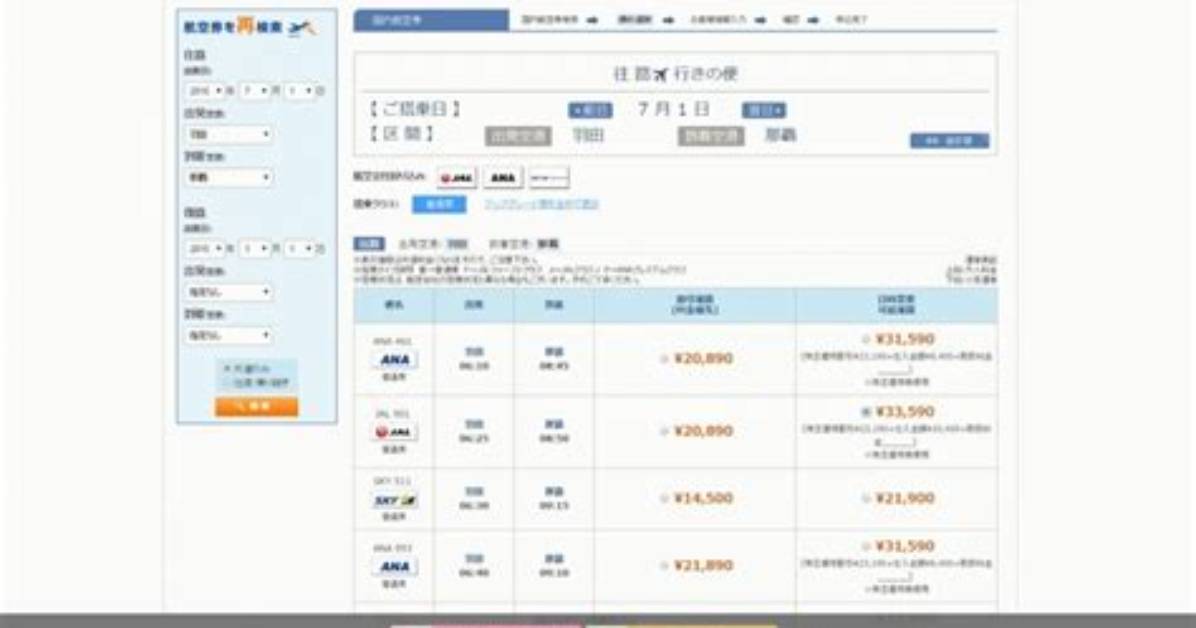Click the 7月1日 boarding date text
The height and width of the screenshot is (628, 1196).
[674, 109]
